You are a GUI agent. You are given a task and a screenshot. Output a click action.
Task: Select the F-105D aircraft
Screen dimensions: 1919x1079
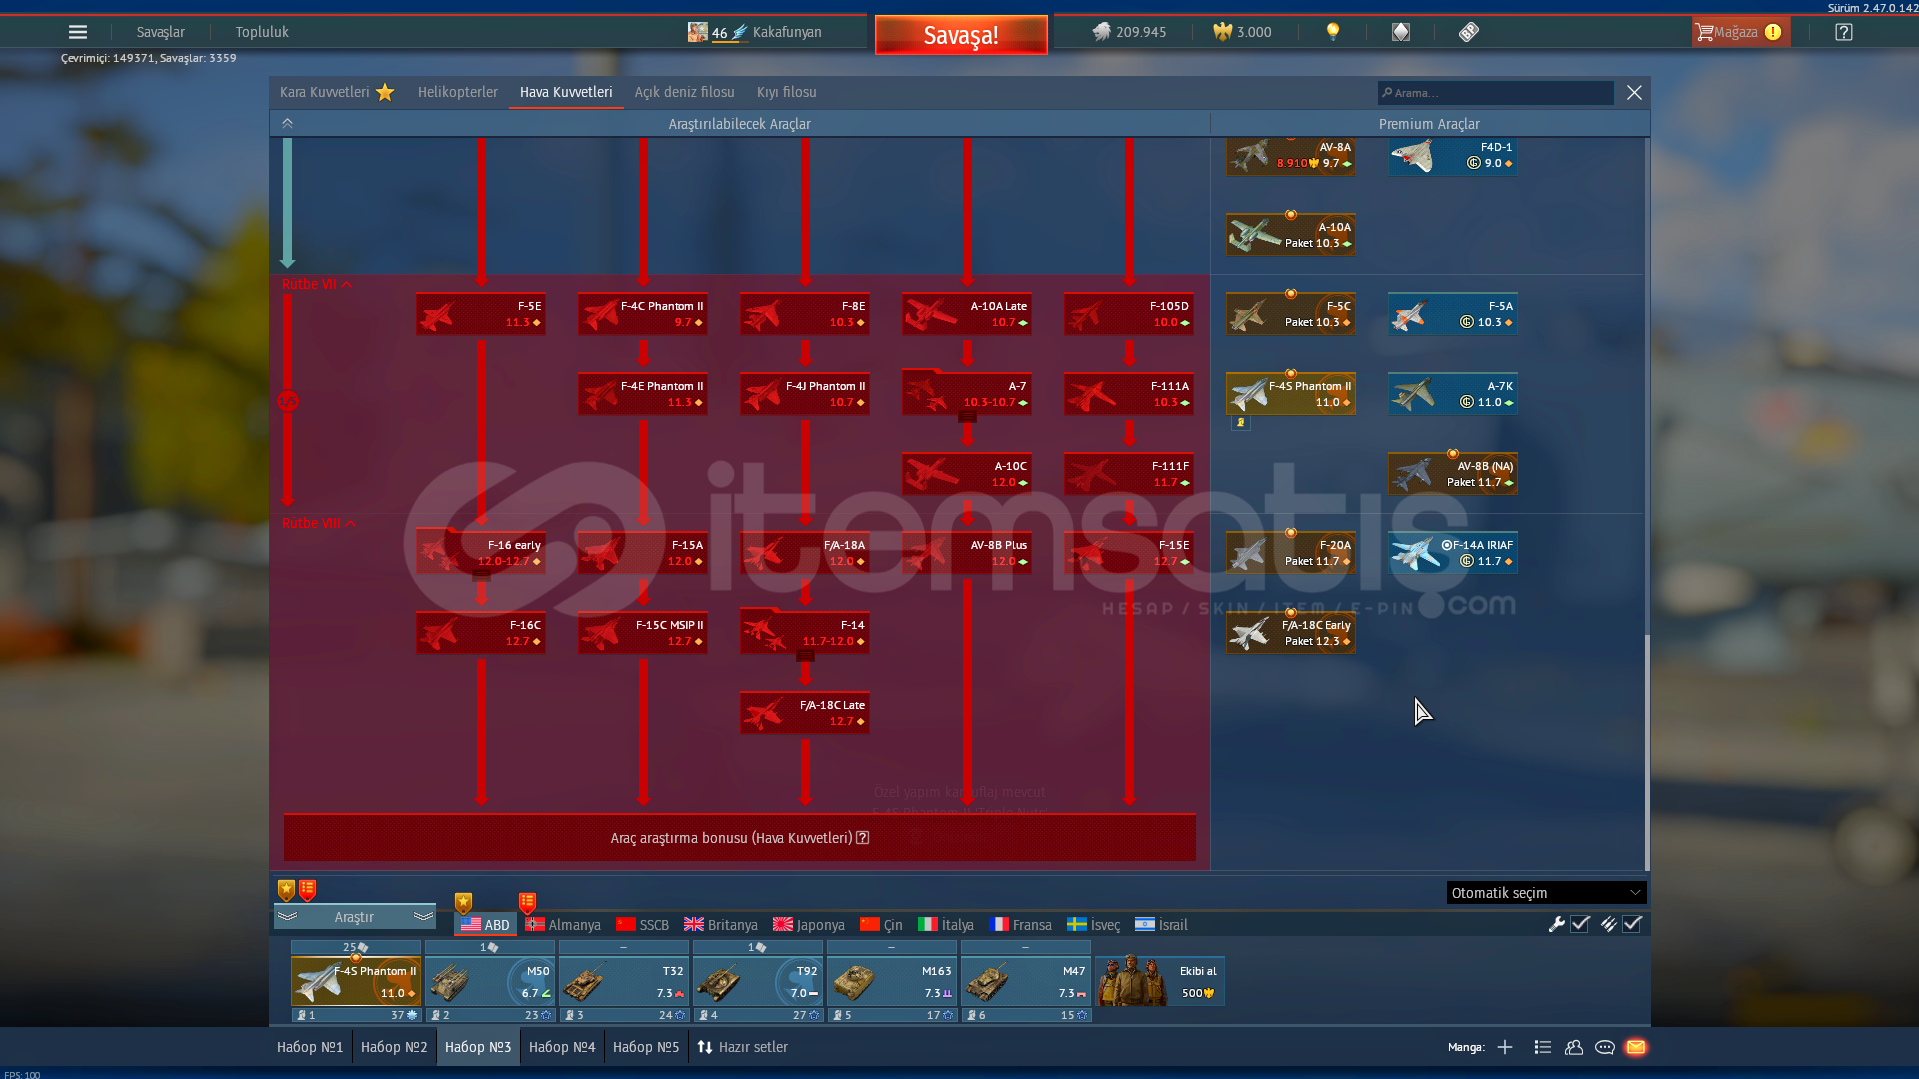pos(1129,314)
